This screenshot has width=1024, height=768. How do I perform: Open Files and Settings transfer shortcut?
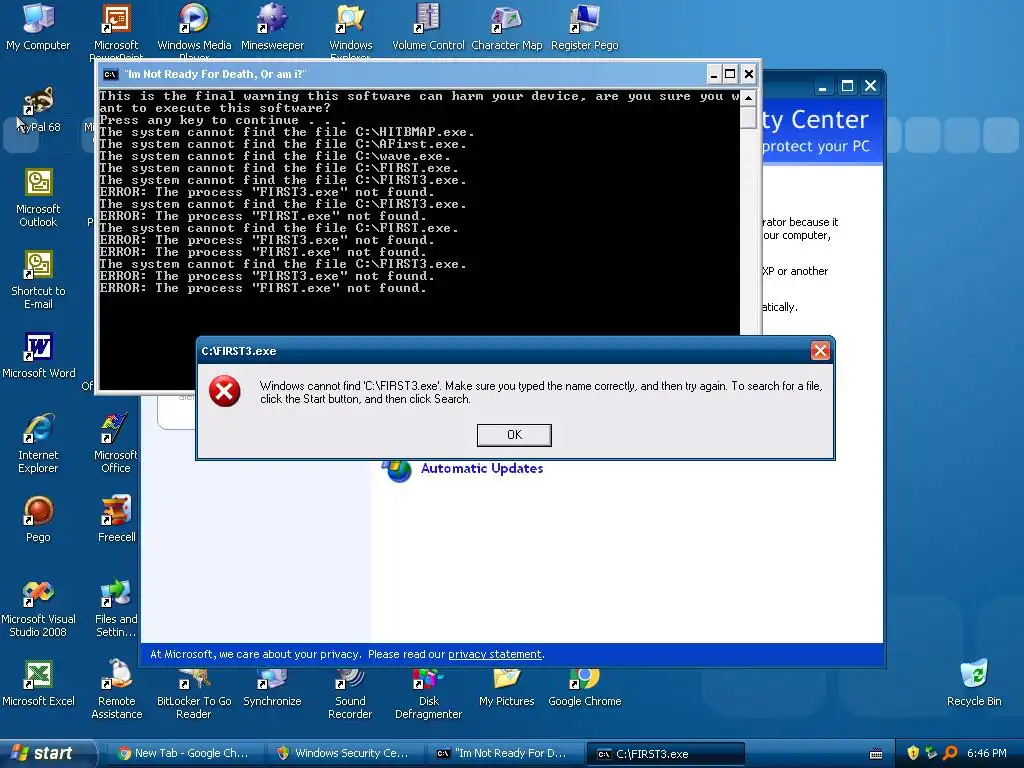[116, 608]
